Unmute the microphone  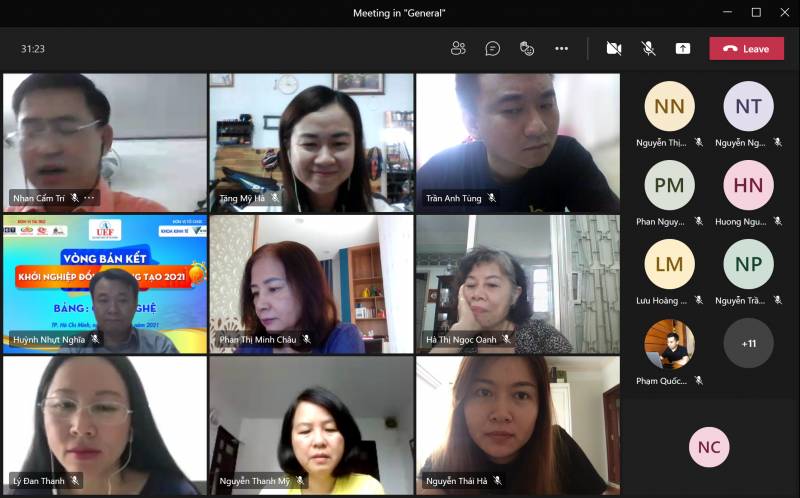pos(648,48)
